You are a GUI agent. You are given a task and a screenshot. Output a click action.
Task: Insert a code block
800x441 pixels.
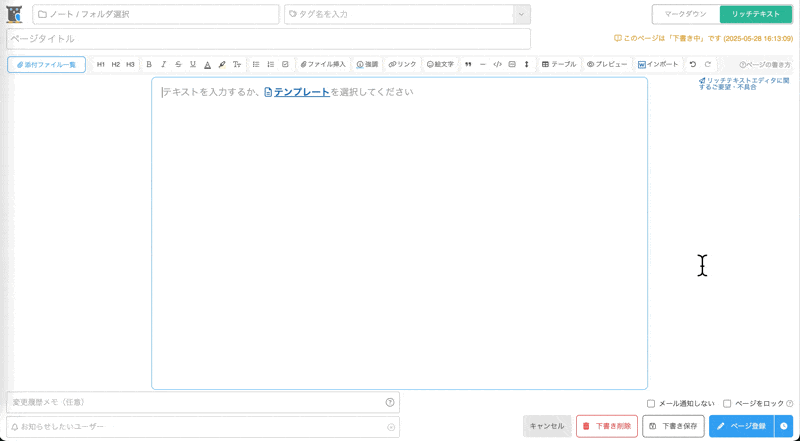coord(497,64)
